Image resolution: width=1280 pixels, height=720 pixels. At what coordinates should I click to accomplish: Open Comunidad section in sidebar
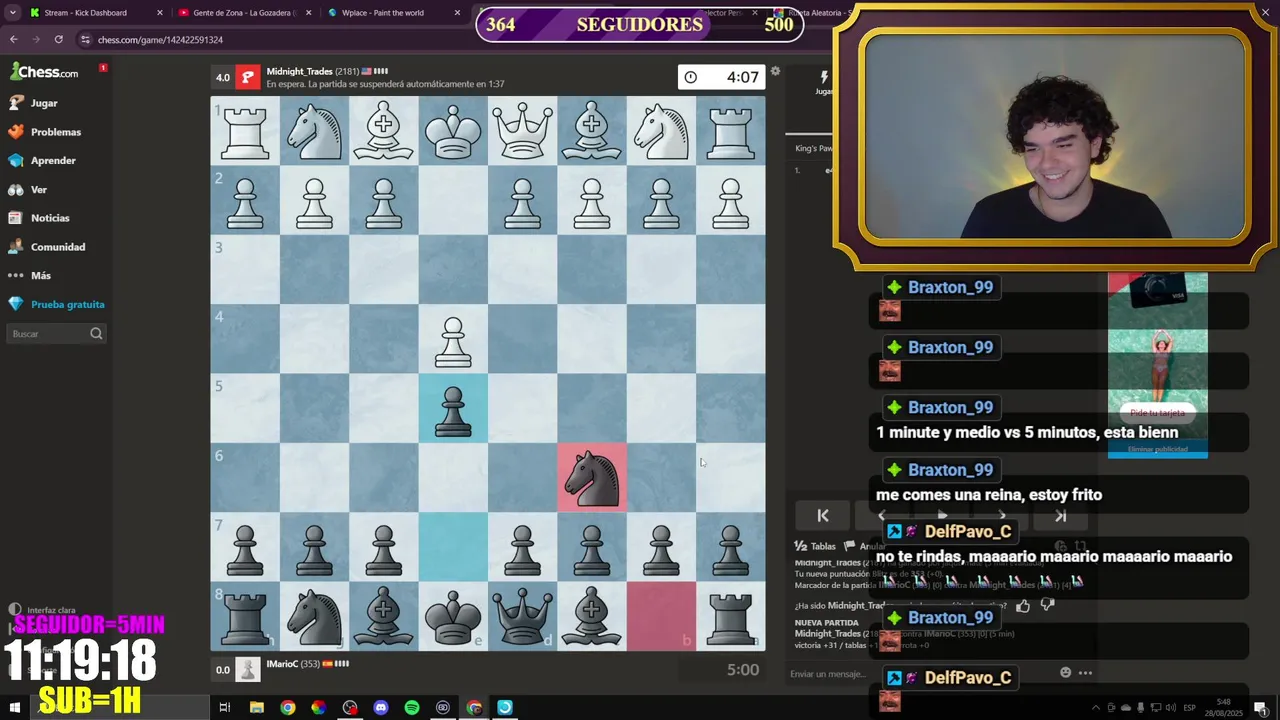[47, 247]
